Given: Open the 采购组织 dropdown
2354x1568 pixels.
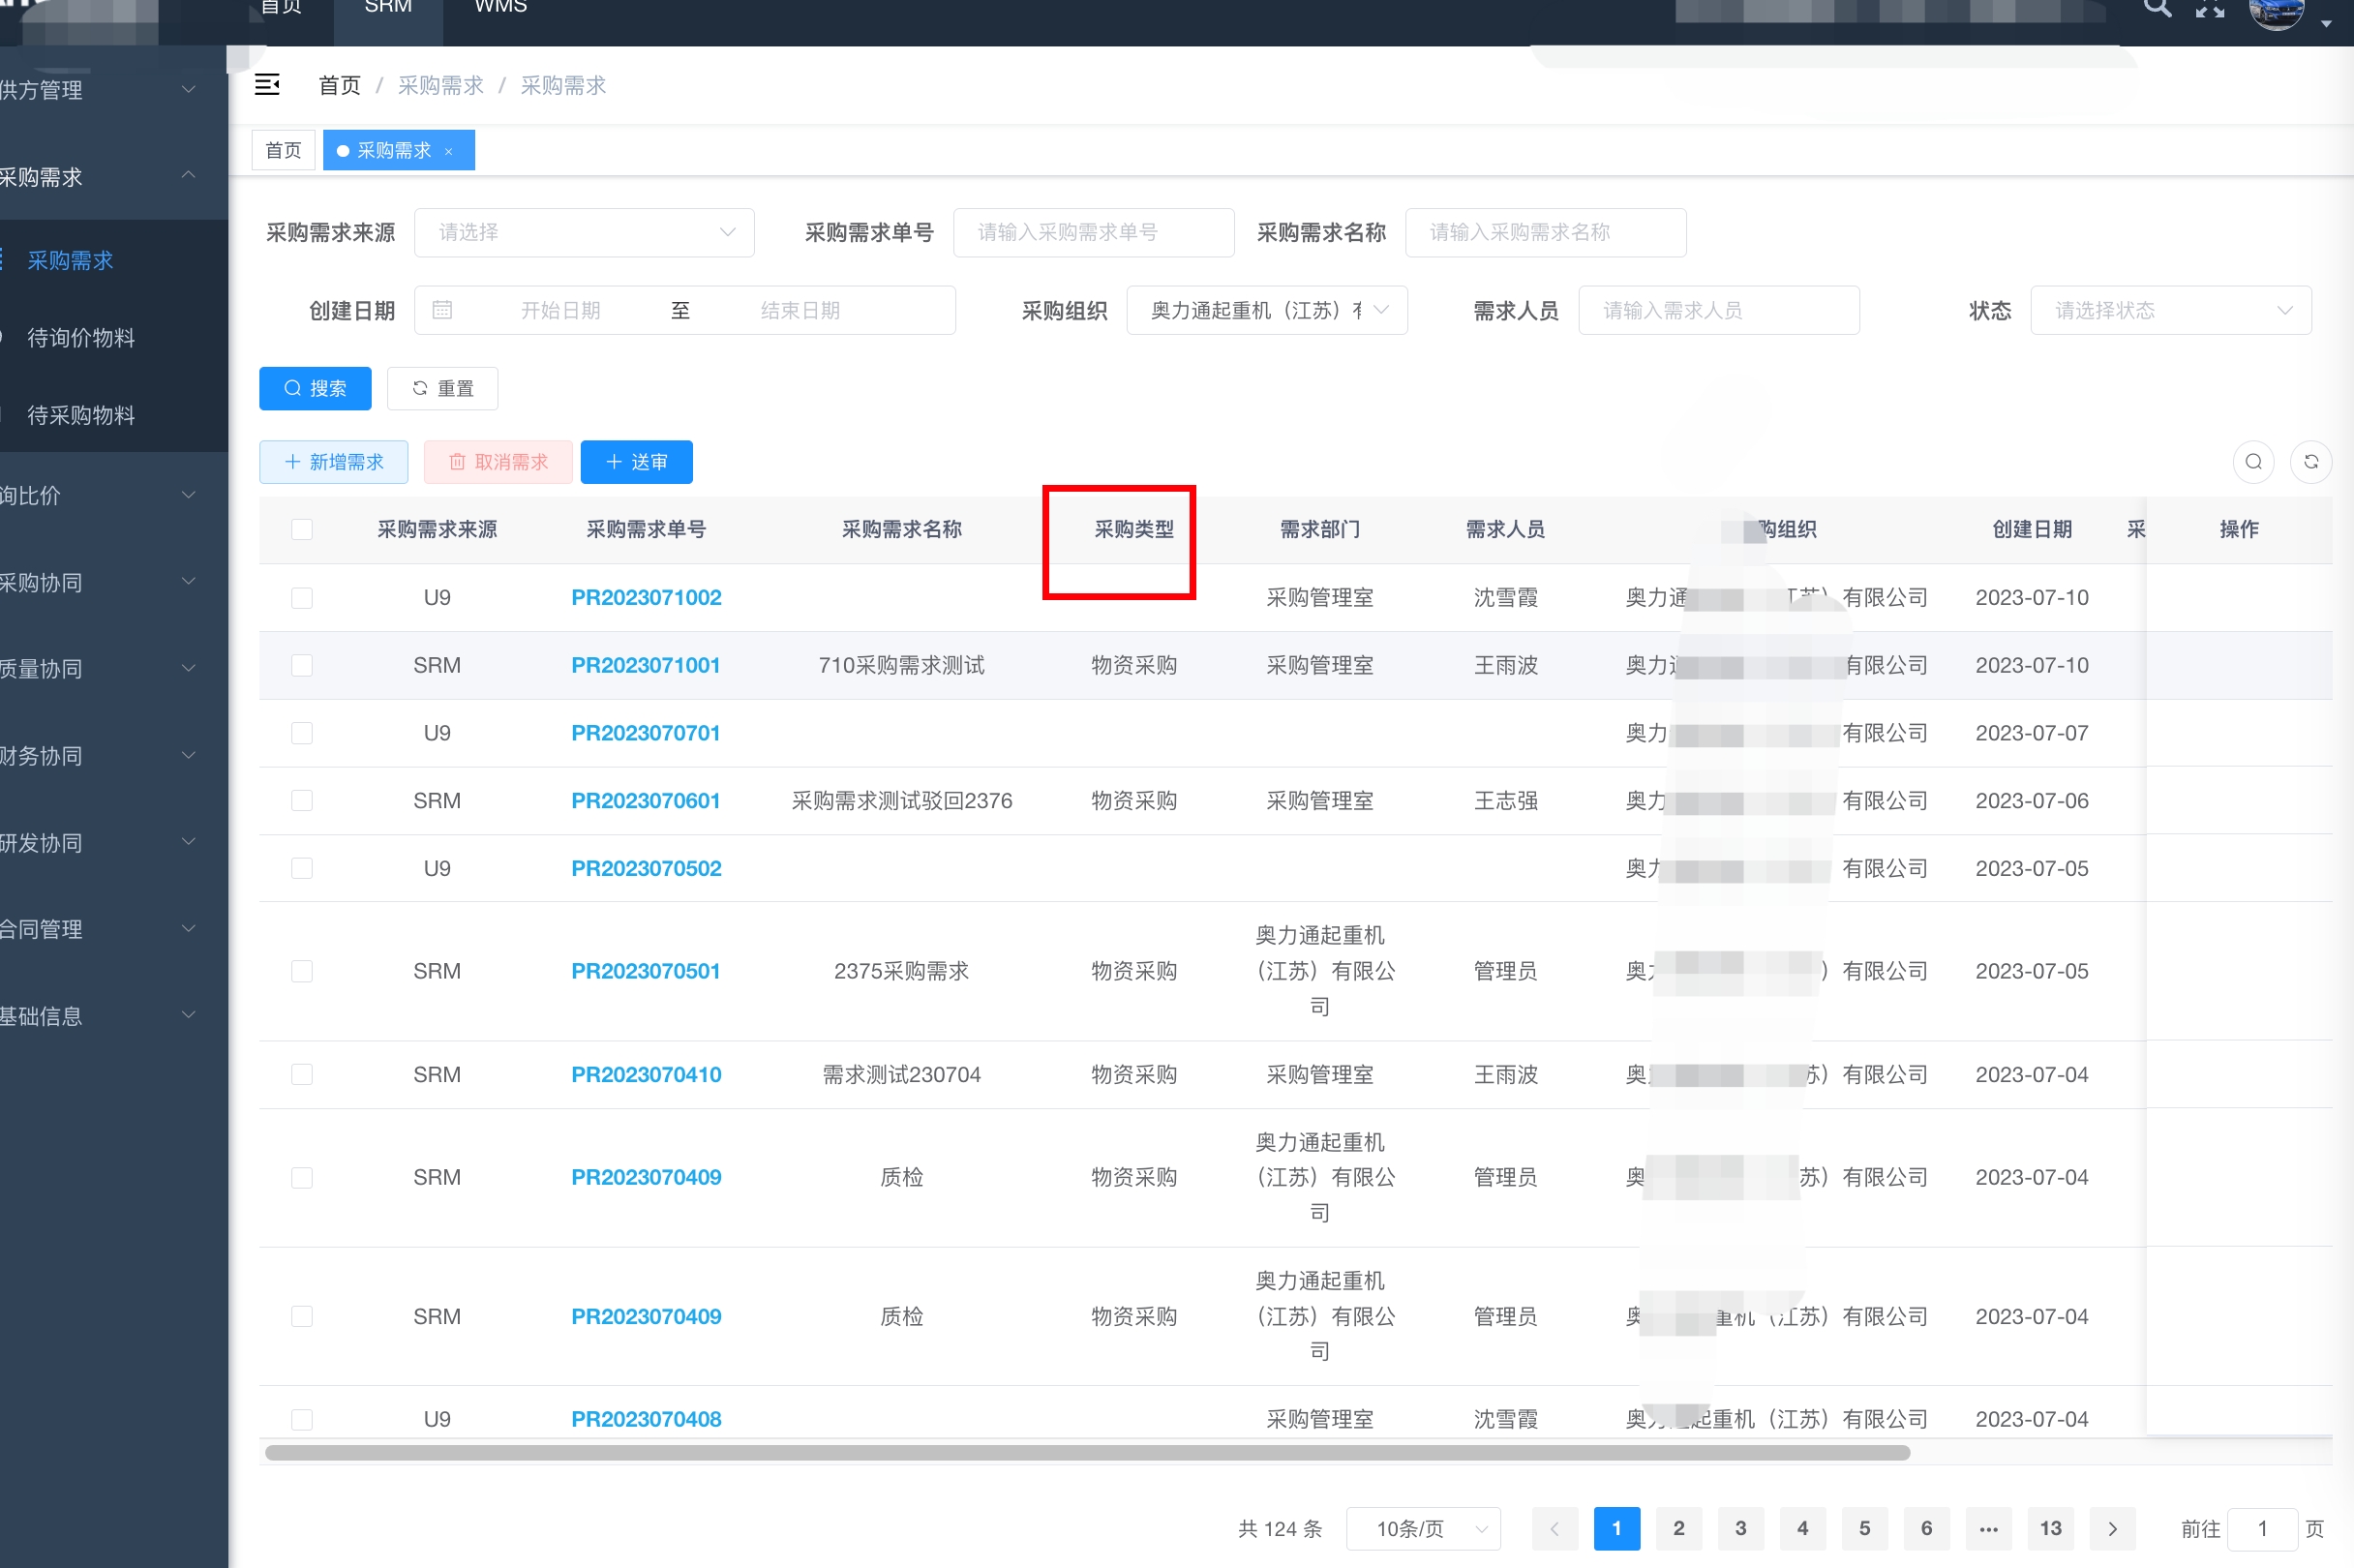Looking at the screenshot, I should point(1267,310).
